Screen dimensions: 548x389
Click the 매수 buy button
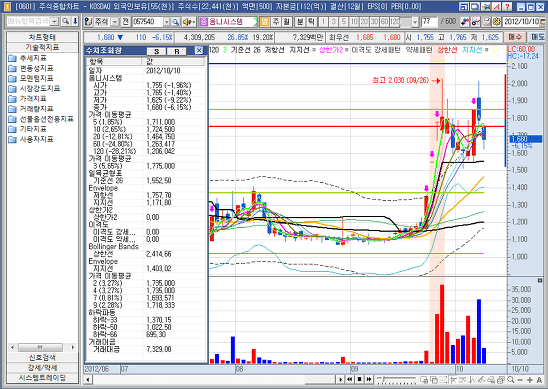515,37
